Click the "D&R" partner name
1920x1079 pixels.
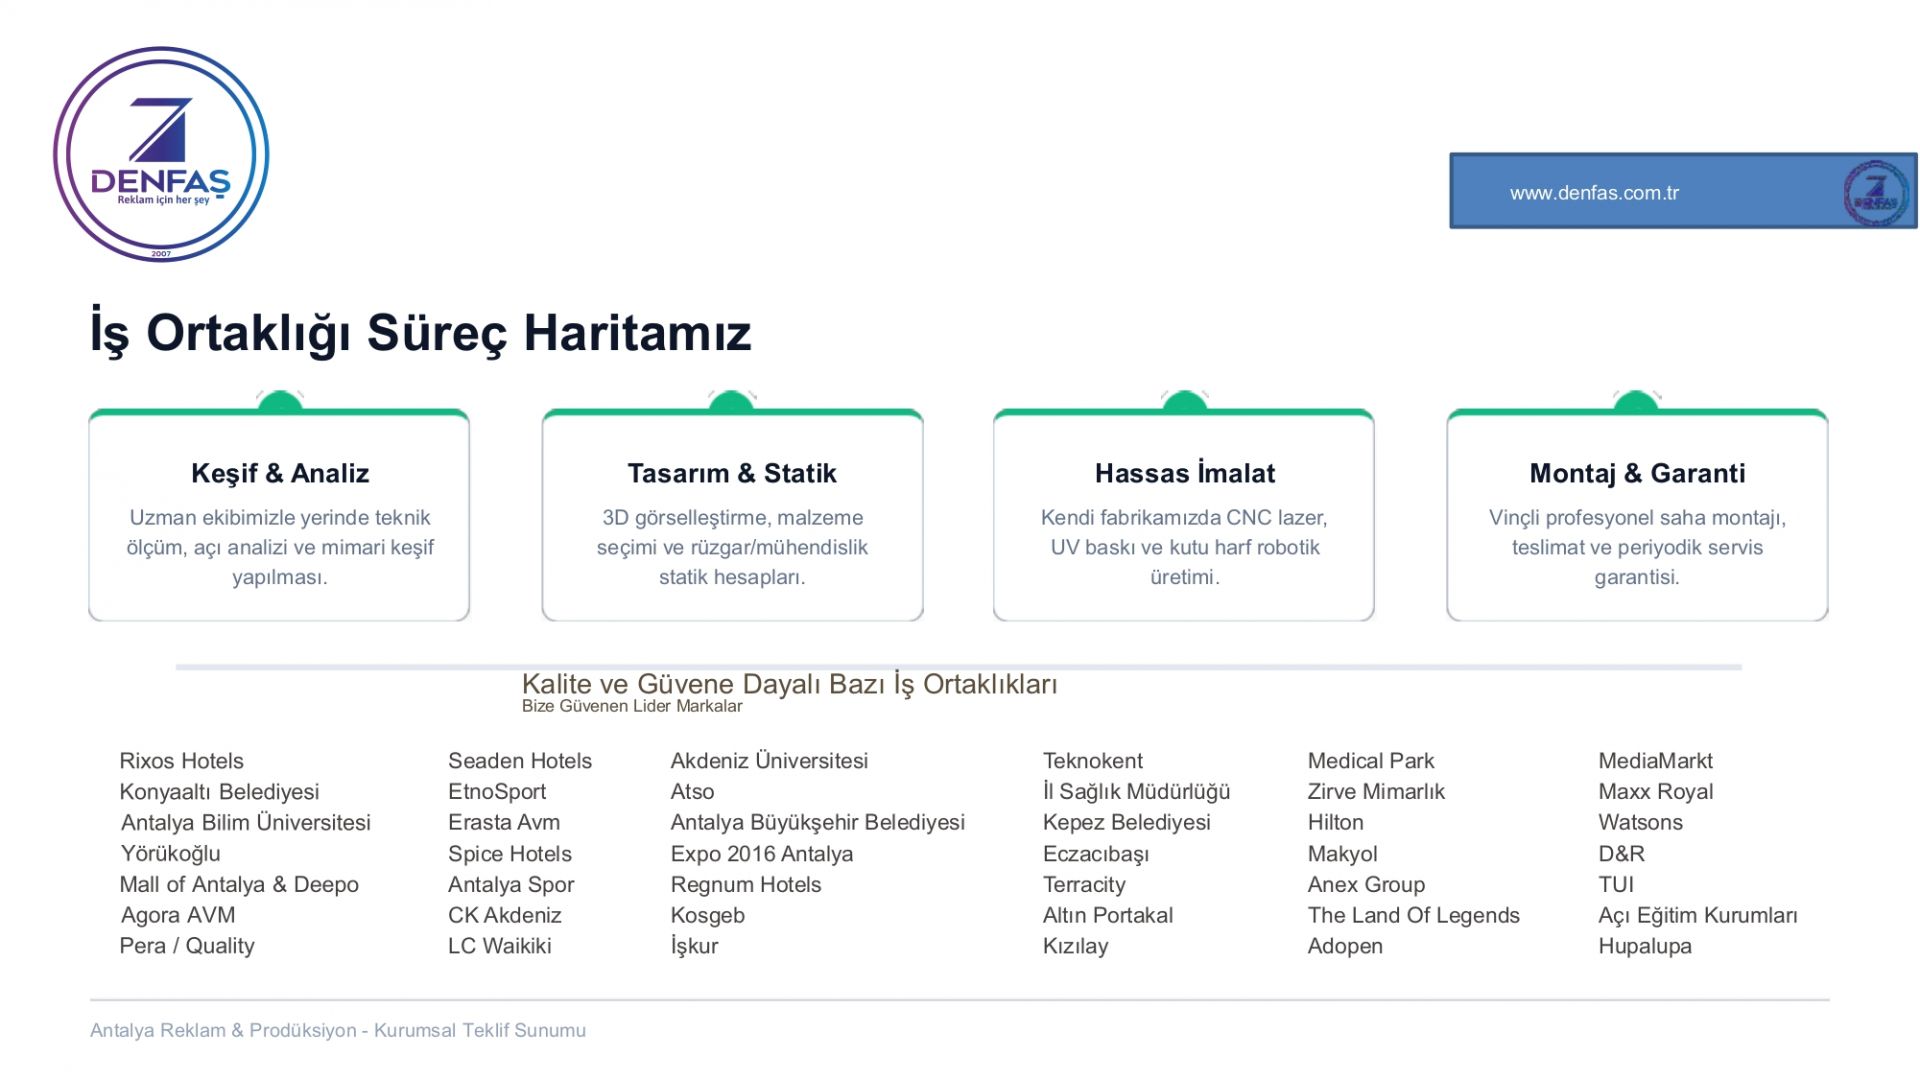[1622, 854]
